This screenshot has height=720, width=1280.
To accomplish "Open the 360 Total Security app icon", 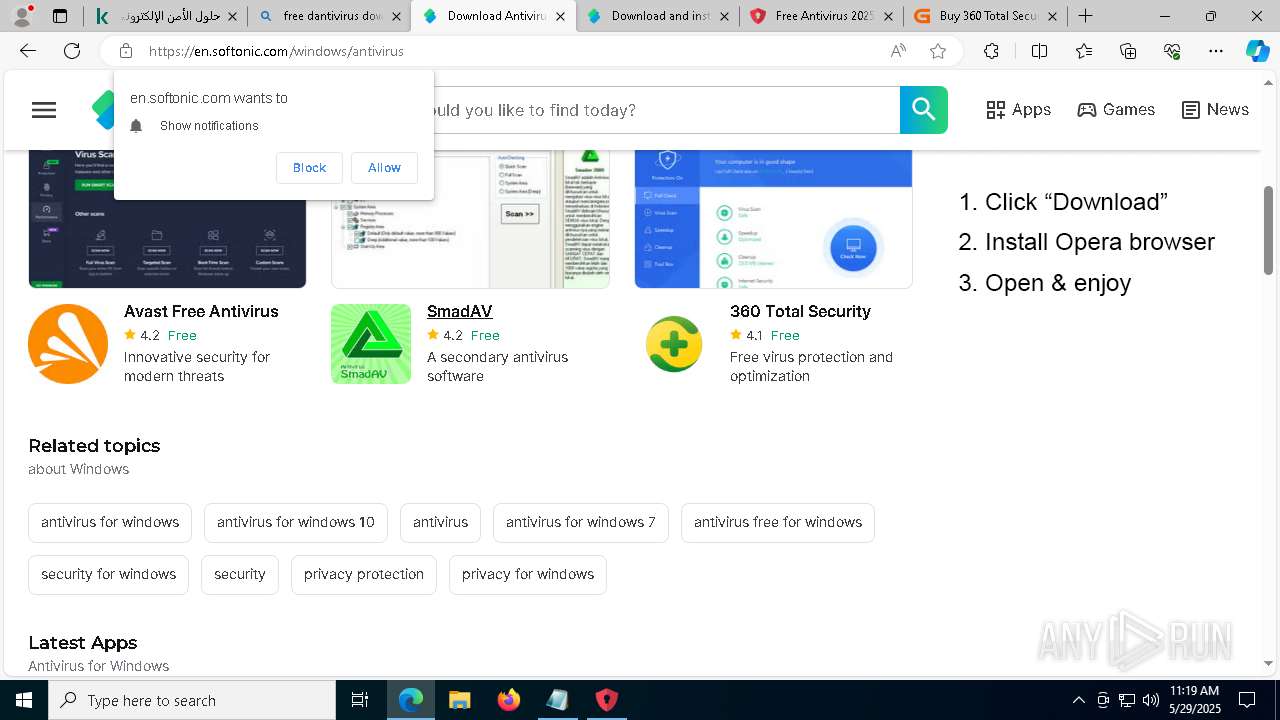I will tap(674, 344).
